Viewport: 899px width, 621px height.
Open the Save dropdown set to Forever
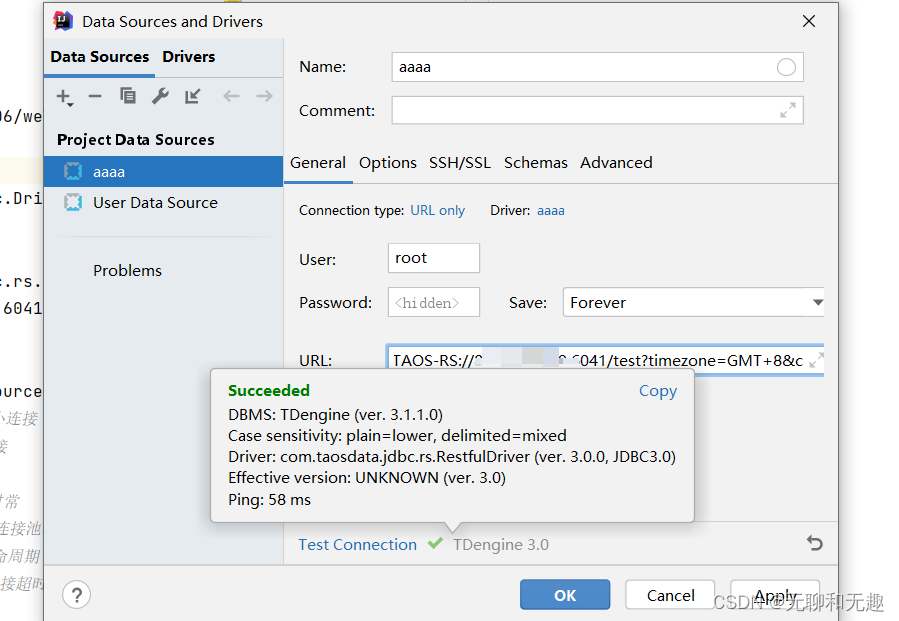pyautogui.click(x=818, y=302)
